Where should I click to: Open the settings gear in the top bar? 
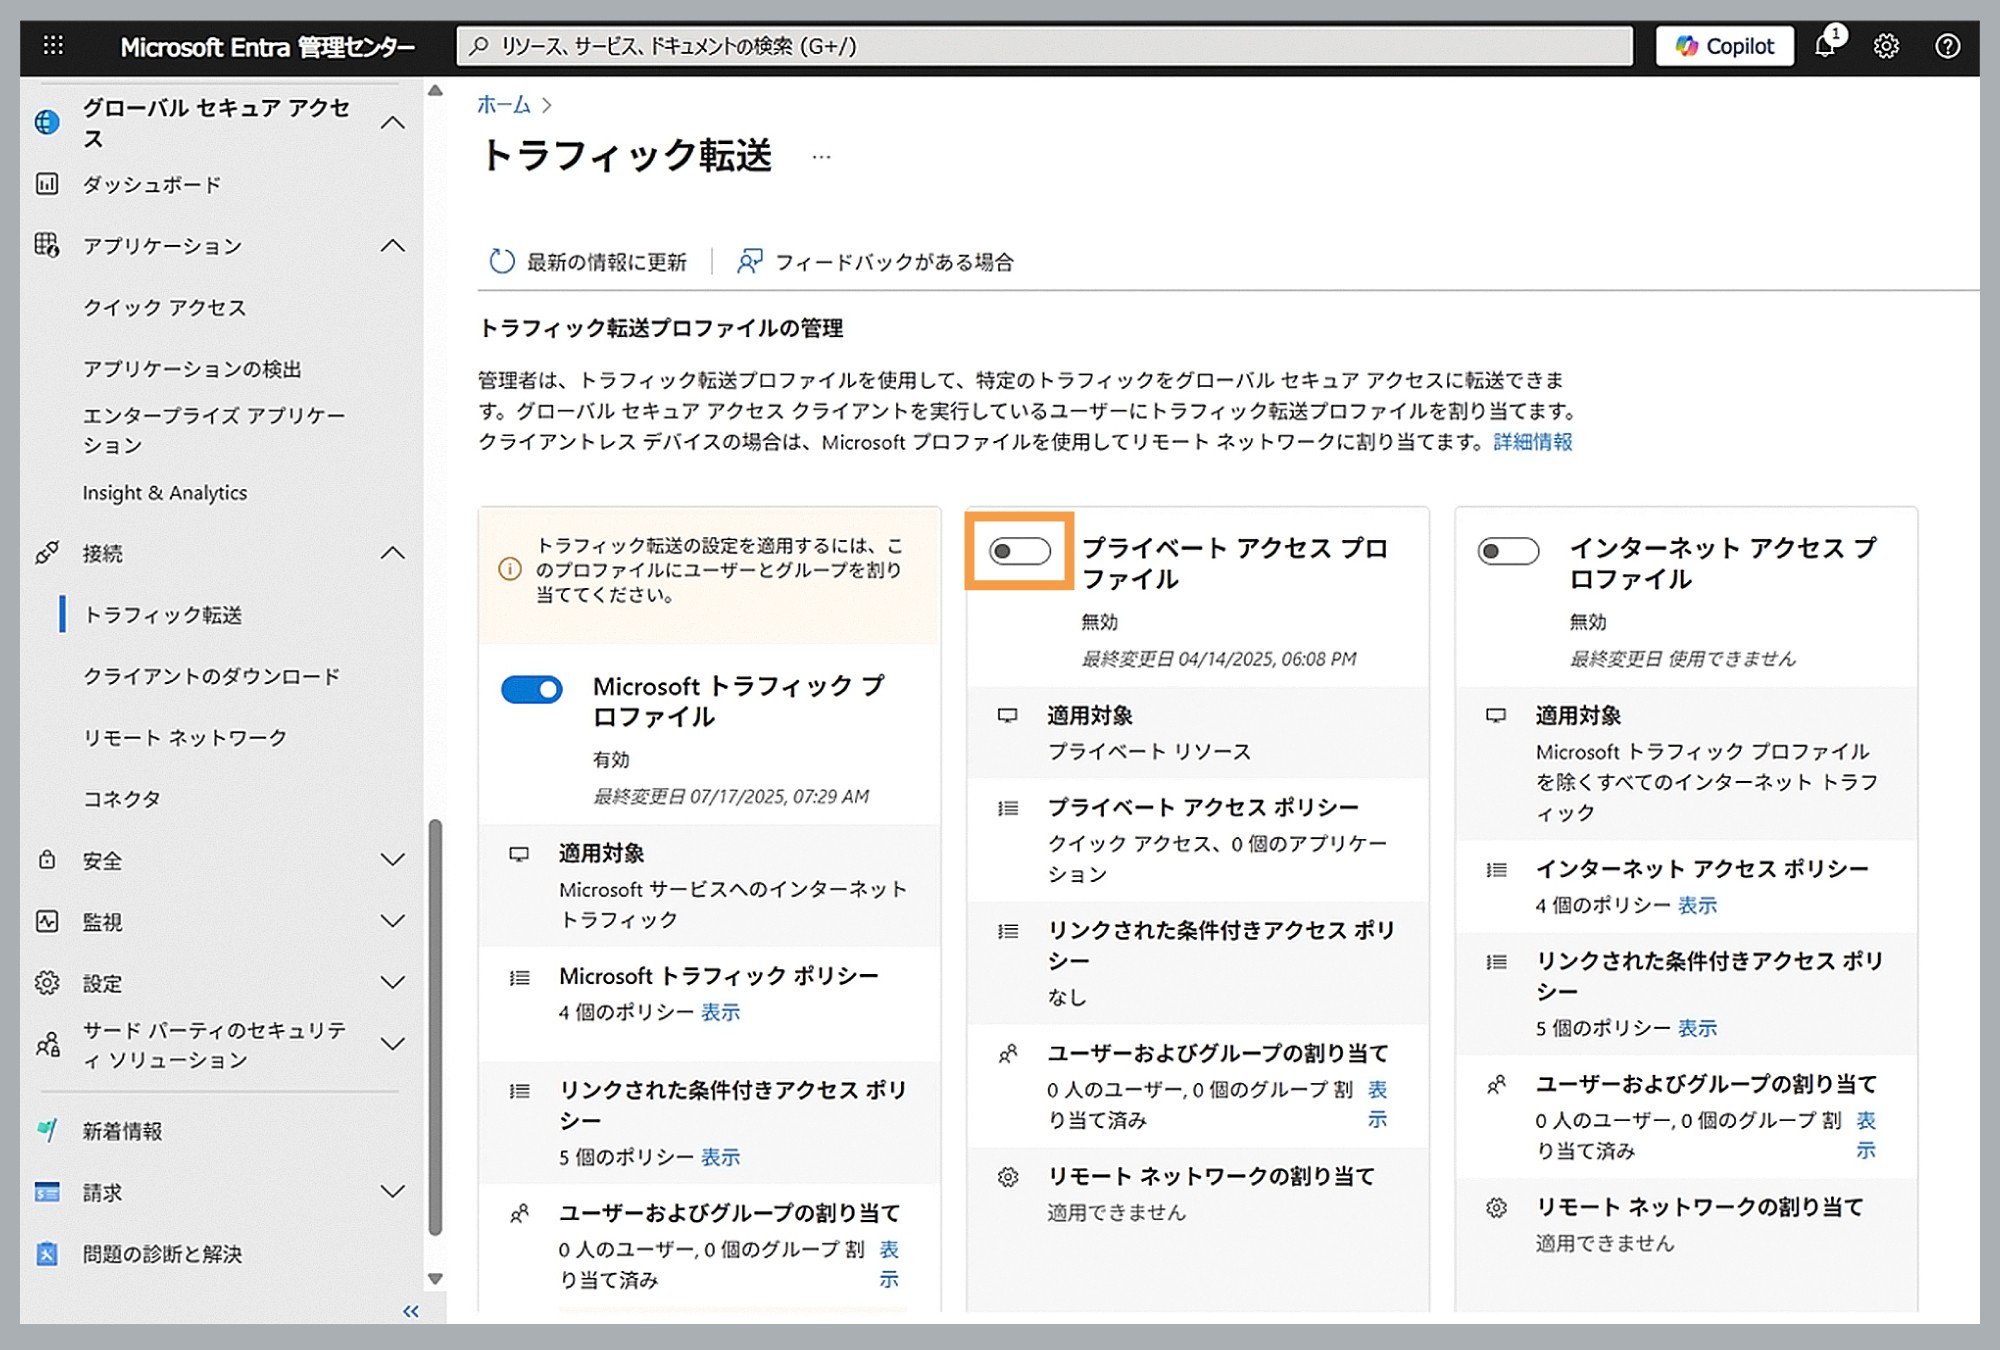(1888, 46)
